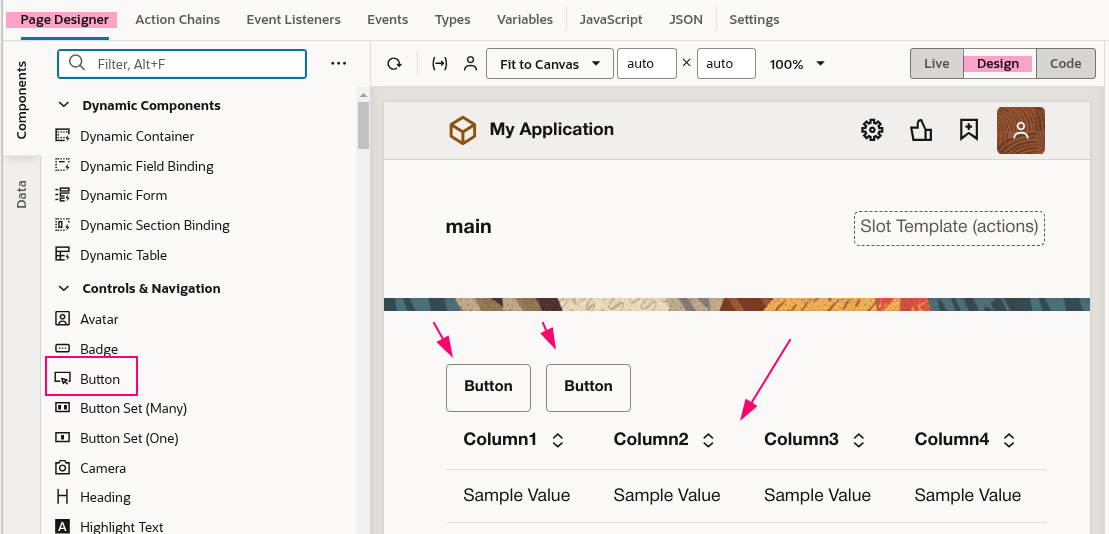
Task: Click the settings gear in app header
Action: (872, 130)
